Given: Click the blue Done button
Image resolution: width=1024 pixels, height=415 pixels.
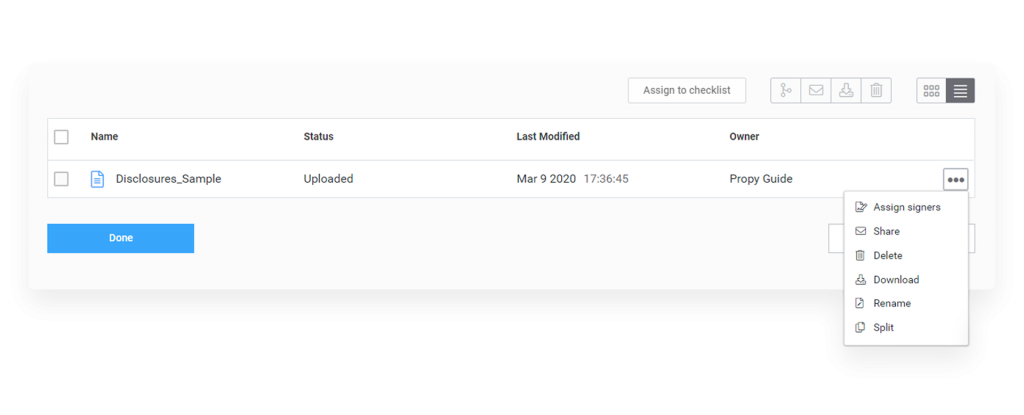Looking at the screenshot, I should 120,238.
